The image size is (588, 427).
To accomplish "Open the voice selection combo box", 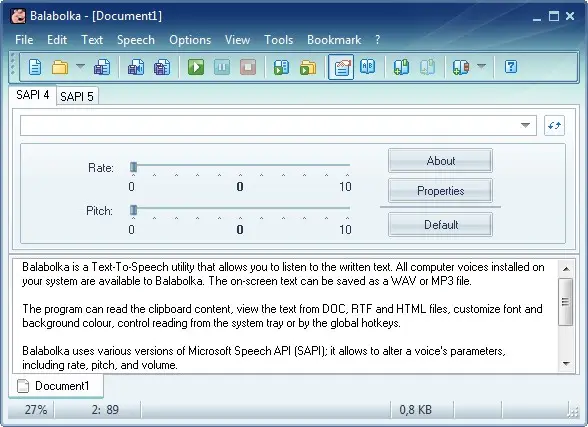I will pyautogui.click(x=278, y=125).
